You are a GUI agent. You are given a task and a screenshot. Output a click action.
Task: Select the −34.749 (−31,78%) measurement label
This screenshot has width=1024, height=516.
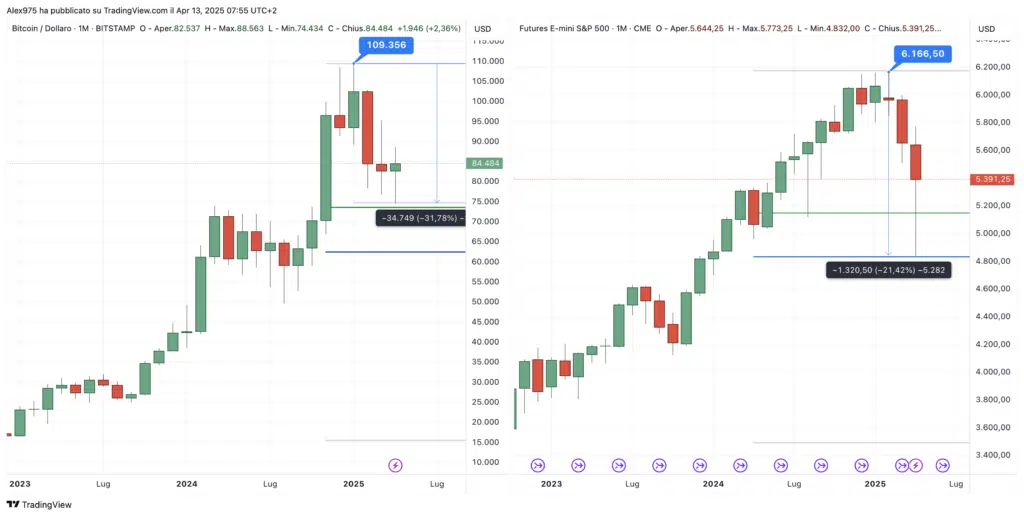tap(419, 217)
